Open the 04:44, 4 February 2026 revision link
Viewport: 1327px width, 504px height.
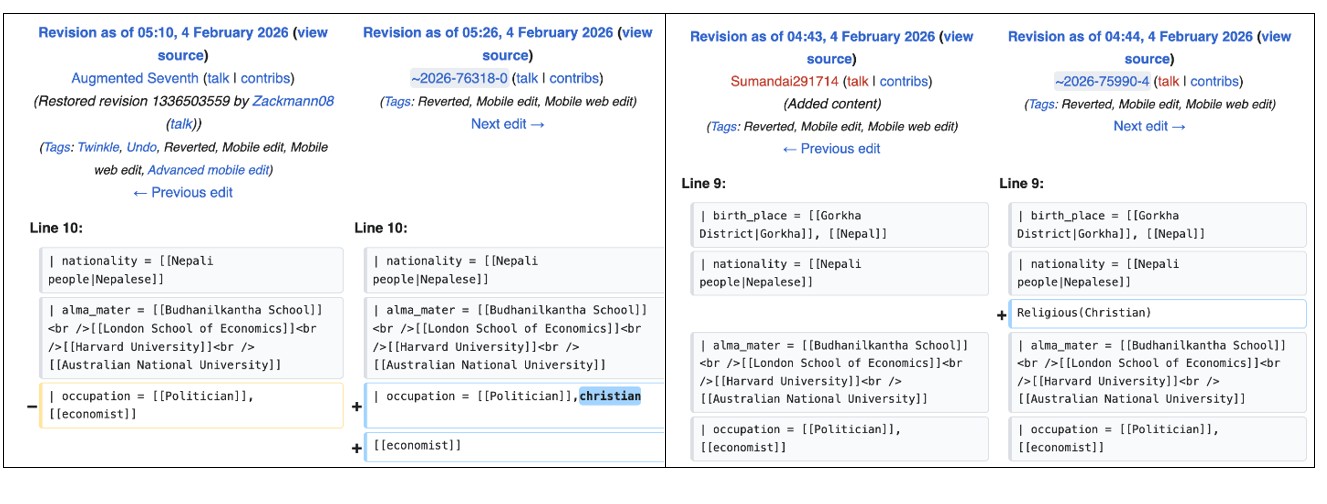tap(1130, 37)
